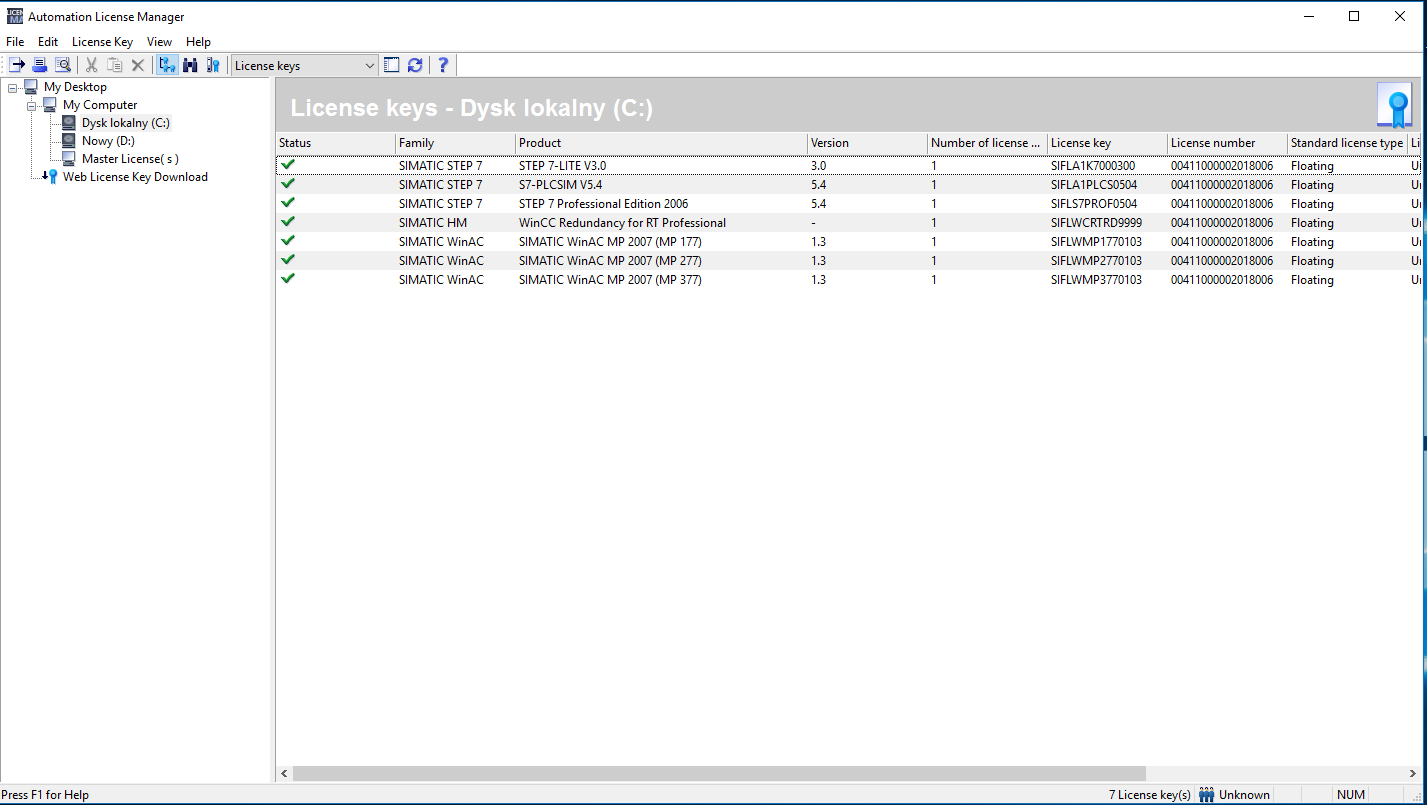Open the Help menu

click(198, 42)
